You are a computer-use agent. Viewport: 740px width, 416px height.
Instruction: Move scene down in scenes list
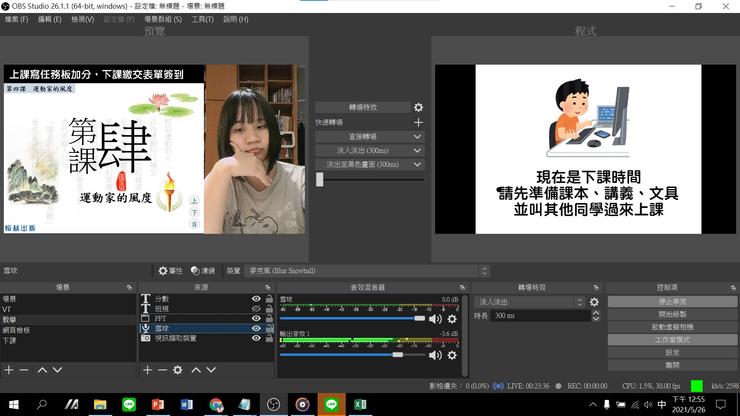(57, 370)
